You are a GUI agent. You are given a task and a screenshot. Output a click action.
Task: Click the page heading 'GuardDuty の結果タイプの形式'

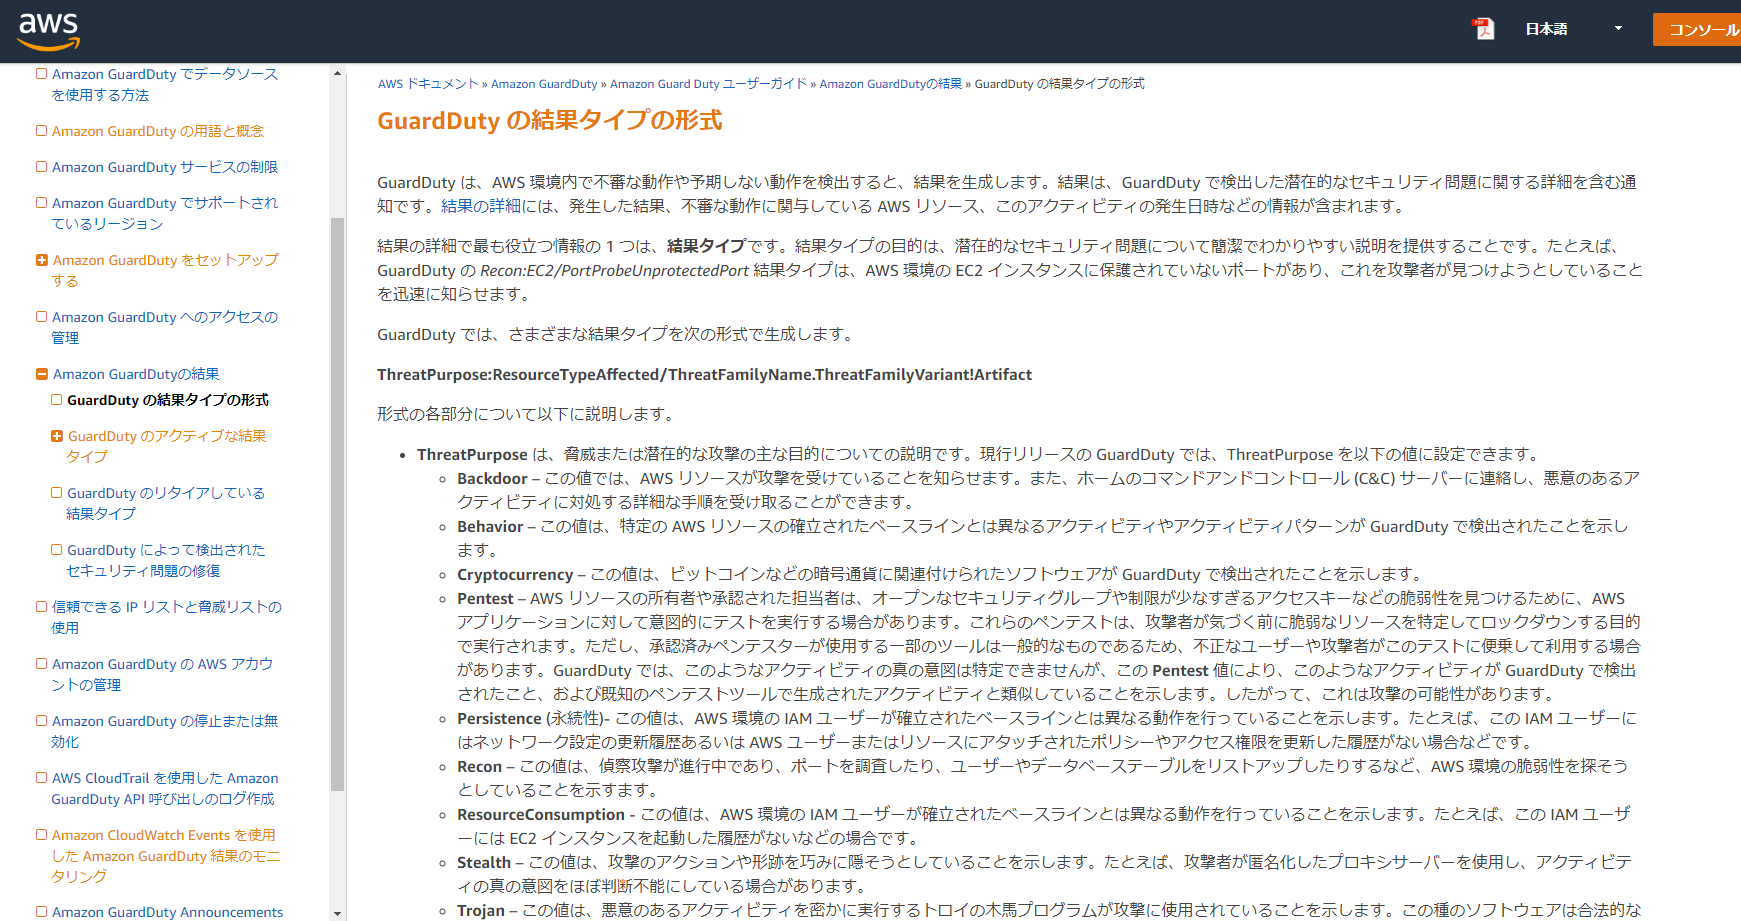(x=549, y=121)
